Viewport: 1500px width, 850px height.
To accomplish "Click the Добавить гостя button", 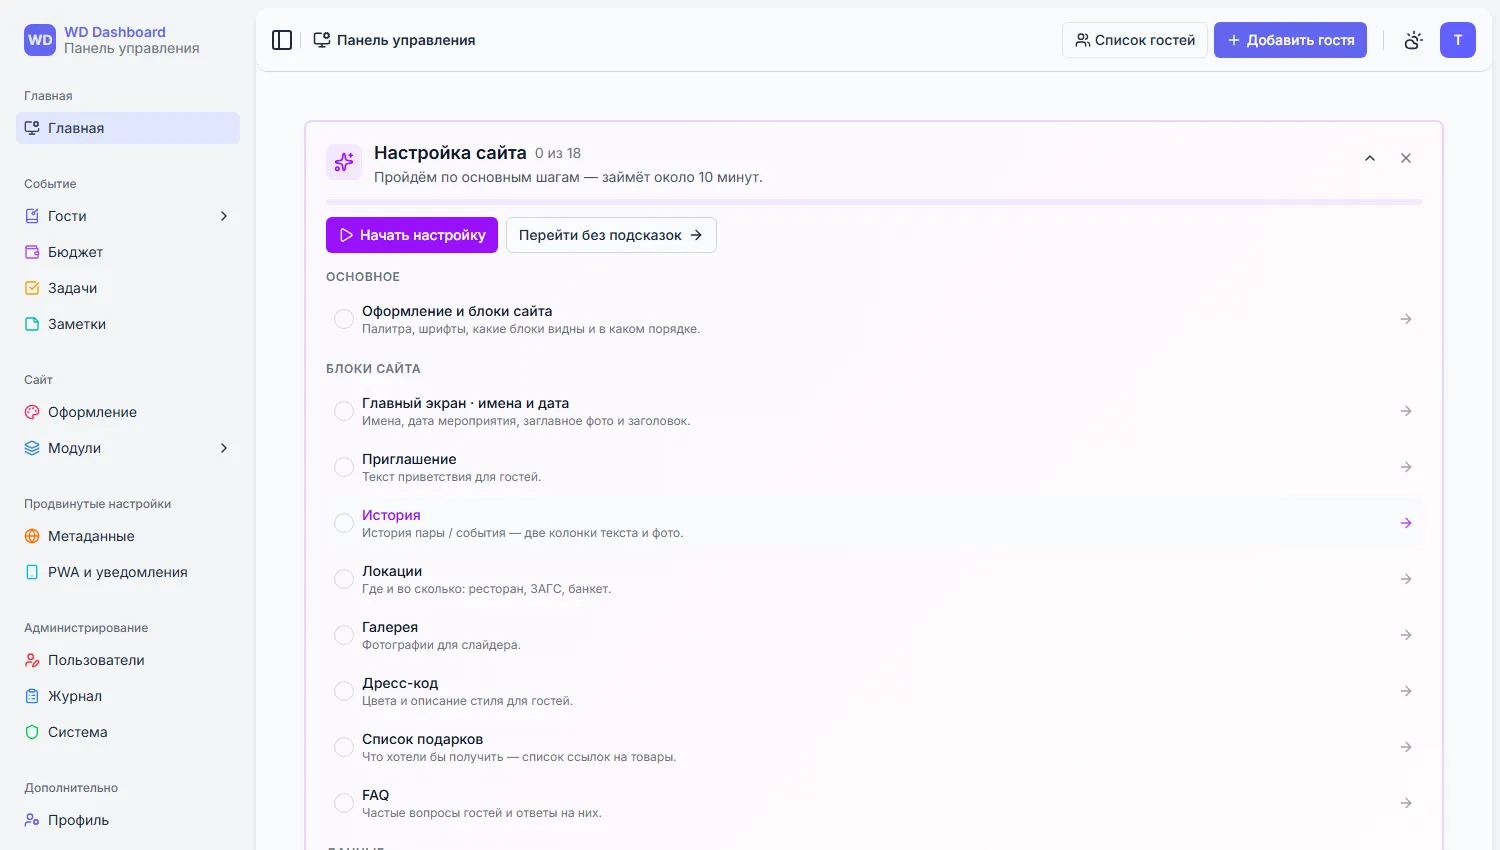I will click(x=1290, y=40).
